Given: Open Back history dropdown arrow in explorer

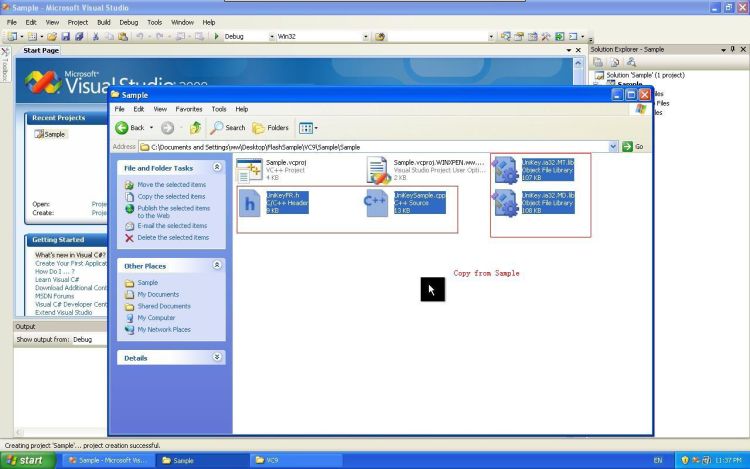Looking at the screenshot, I should tap(151, 128).
